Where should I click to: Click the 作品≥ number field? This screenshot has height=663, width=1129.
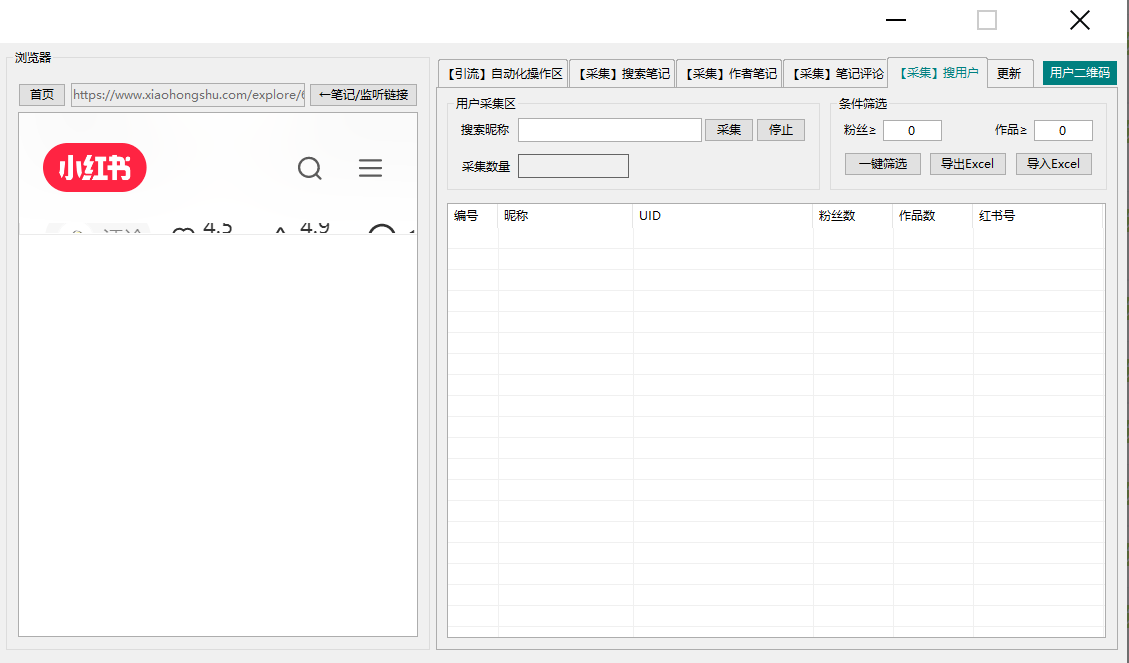1063,131
